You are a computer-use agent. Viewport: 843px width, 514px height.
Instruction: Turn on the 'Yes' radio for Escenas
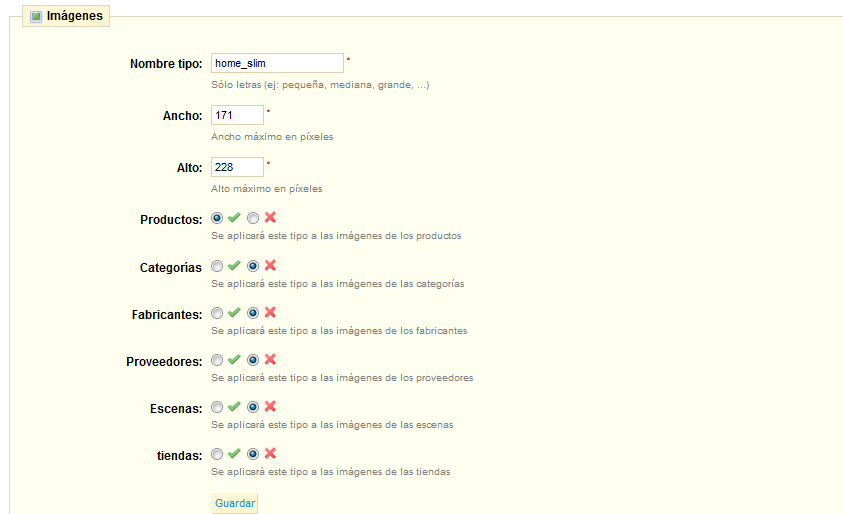(217, 407)
